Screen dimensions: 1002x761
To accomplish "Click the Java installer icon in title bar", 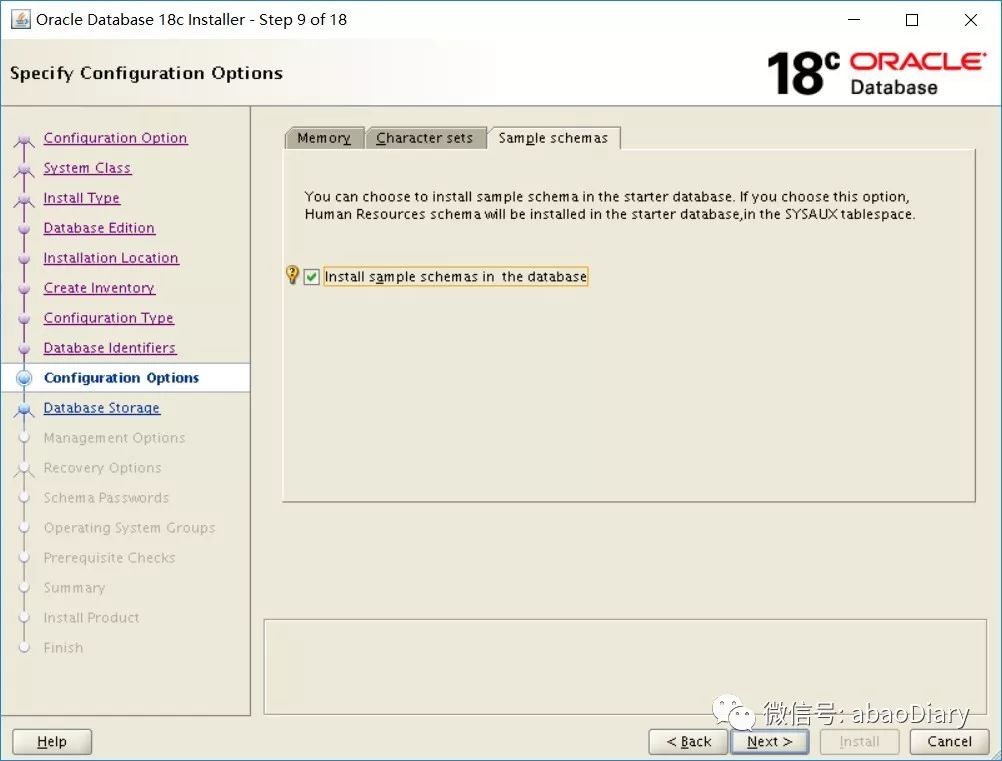I will click(x=20, y=20).
